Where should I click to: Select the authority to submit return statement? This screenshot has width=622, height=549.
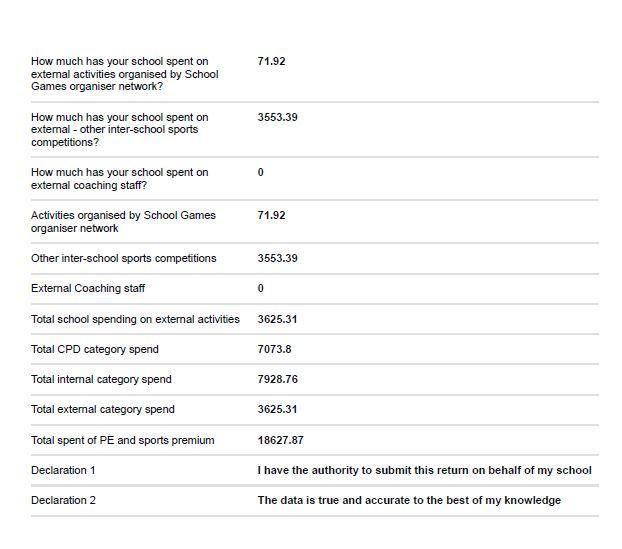click(x=424, y=470)
